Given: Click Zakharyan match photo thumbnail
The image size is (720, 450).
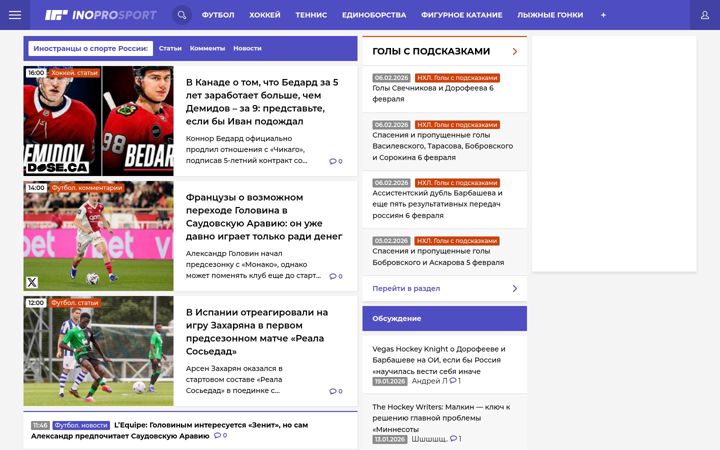Looking at the screenshot, I should (x=99, y=351).
